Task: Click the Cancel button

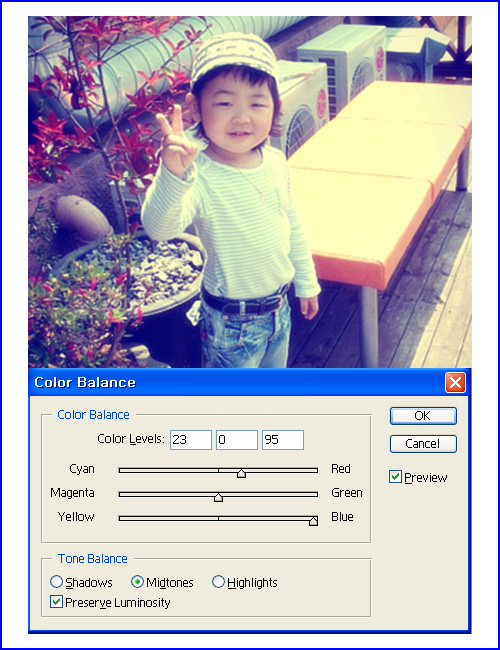Action: click(x=423, y=444)
